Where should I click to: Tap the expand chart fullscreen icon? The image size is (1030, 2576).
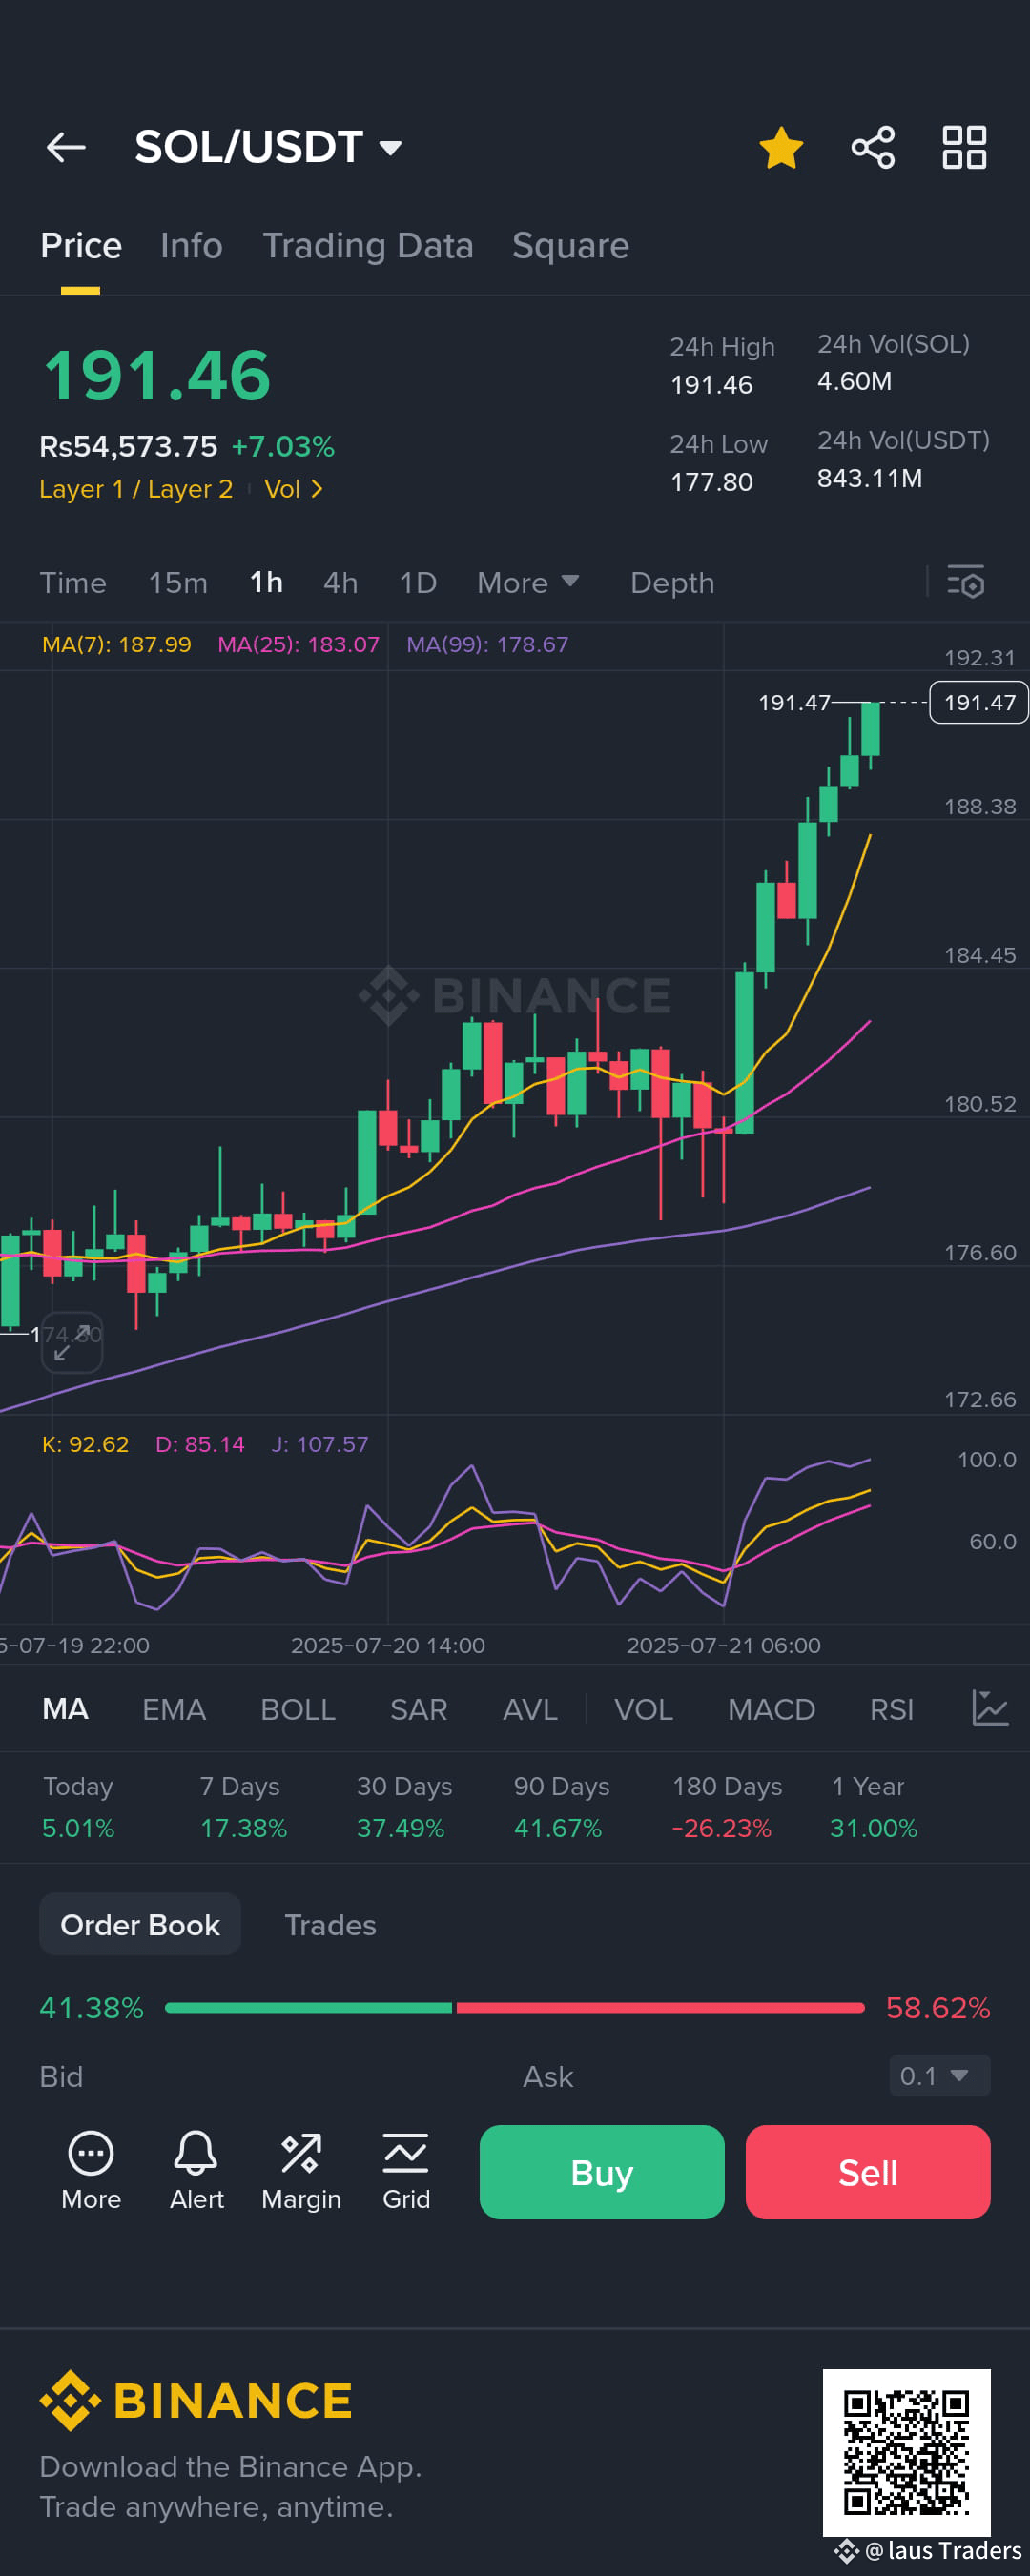coord(72,1342)
